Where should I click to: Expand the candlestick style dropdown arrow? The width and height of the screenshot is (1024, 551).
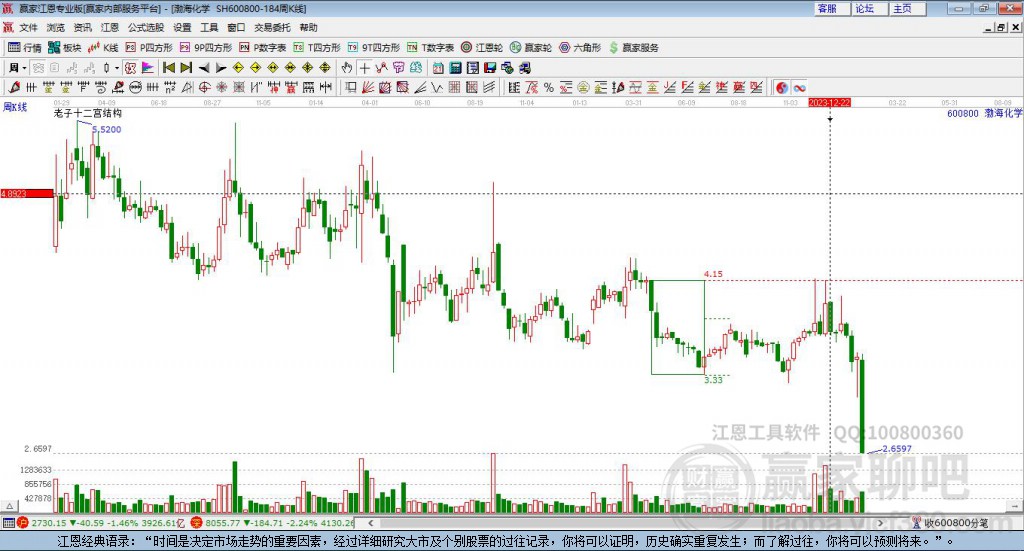point(117,68)
